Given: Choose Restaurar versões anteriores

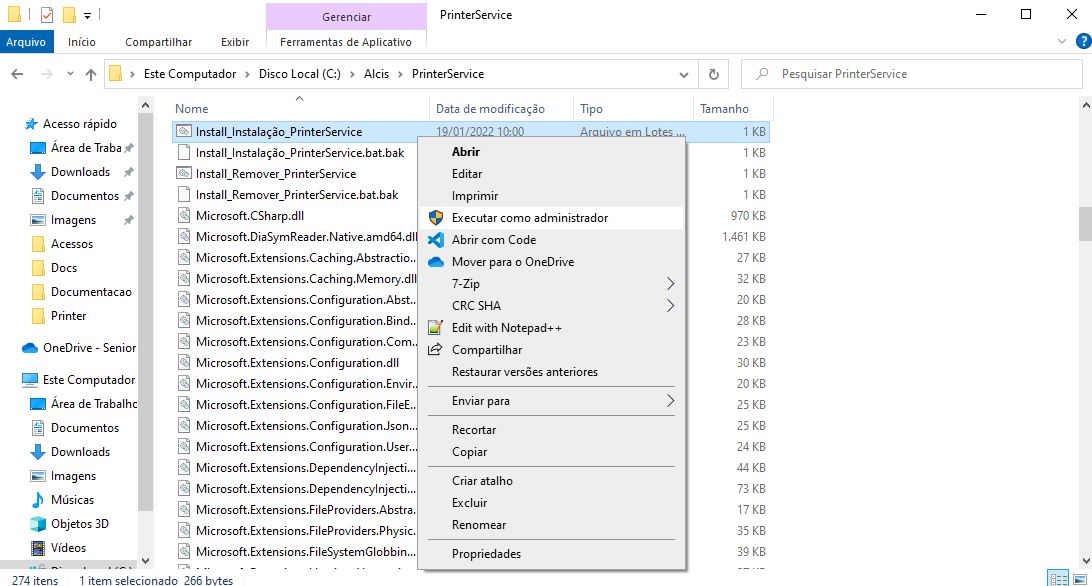Looking at the screenshot, I should (x=524, y=372).
